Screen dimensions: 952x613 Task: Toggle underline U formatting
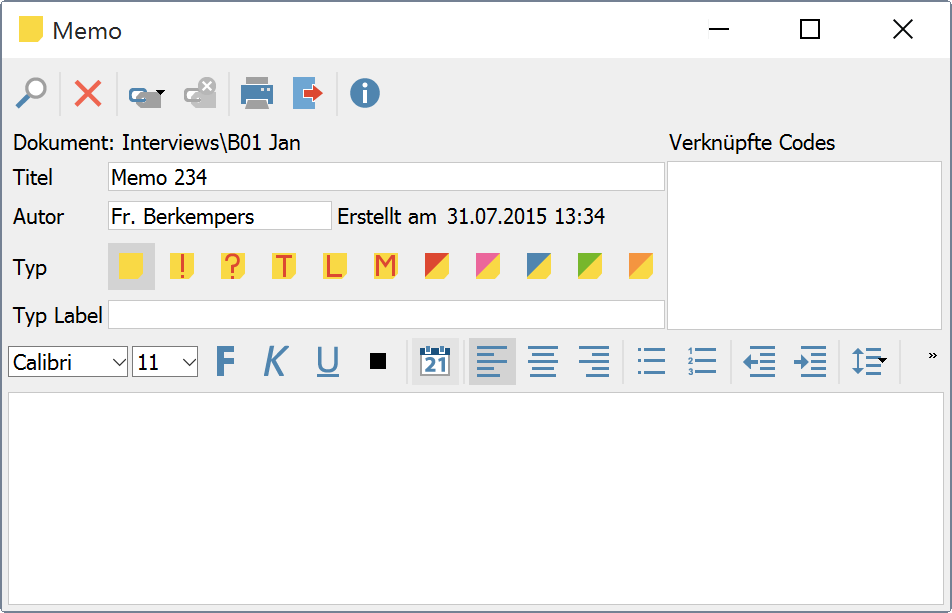pos(328,362)
